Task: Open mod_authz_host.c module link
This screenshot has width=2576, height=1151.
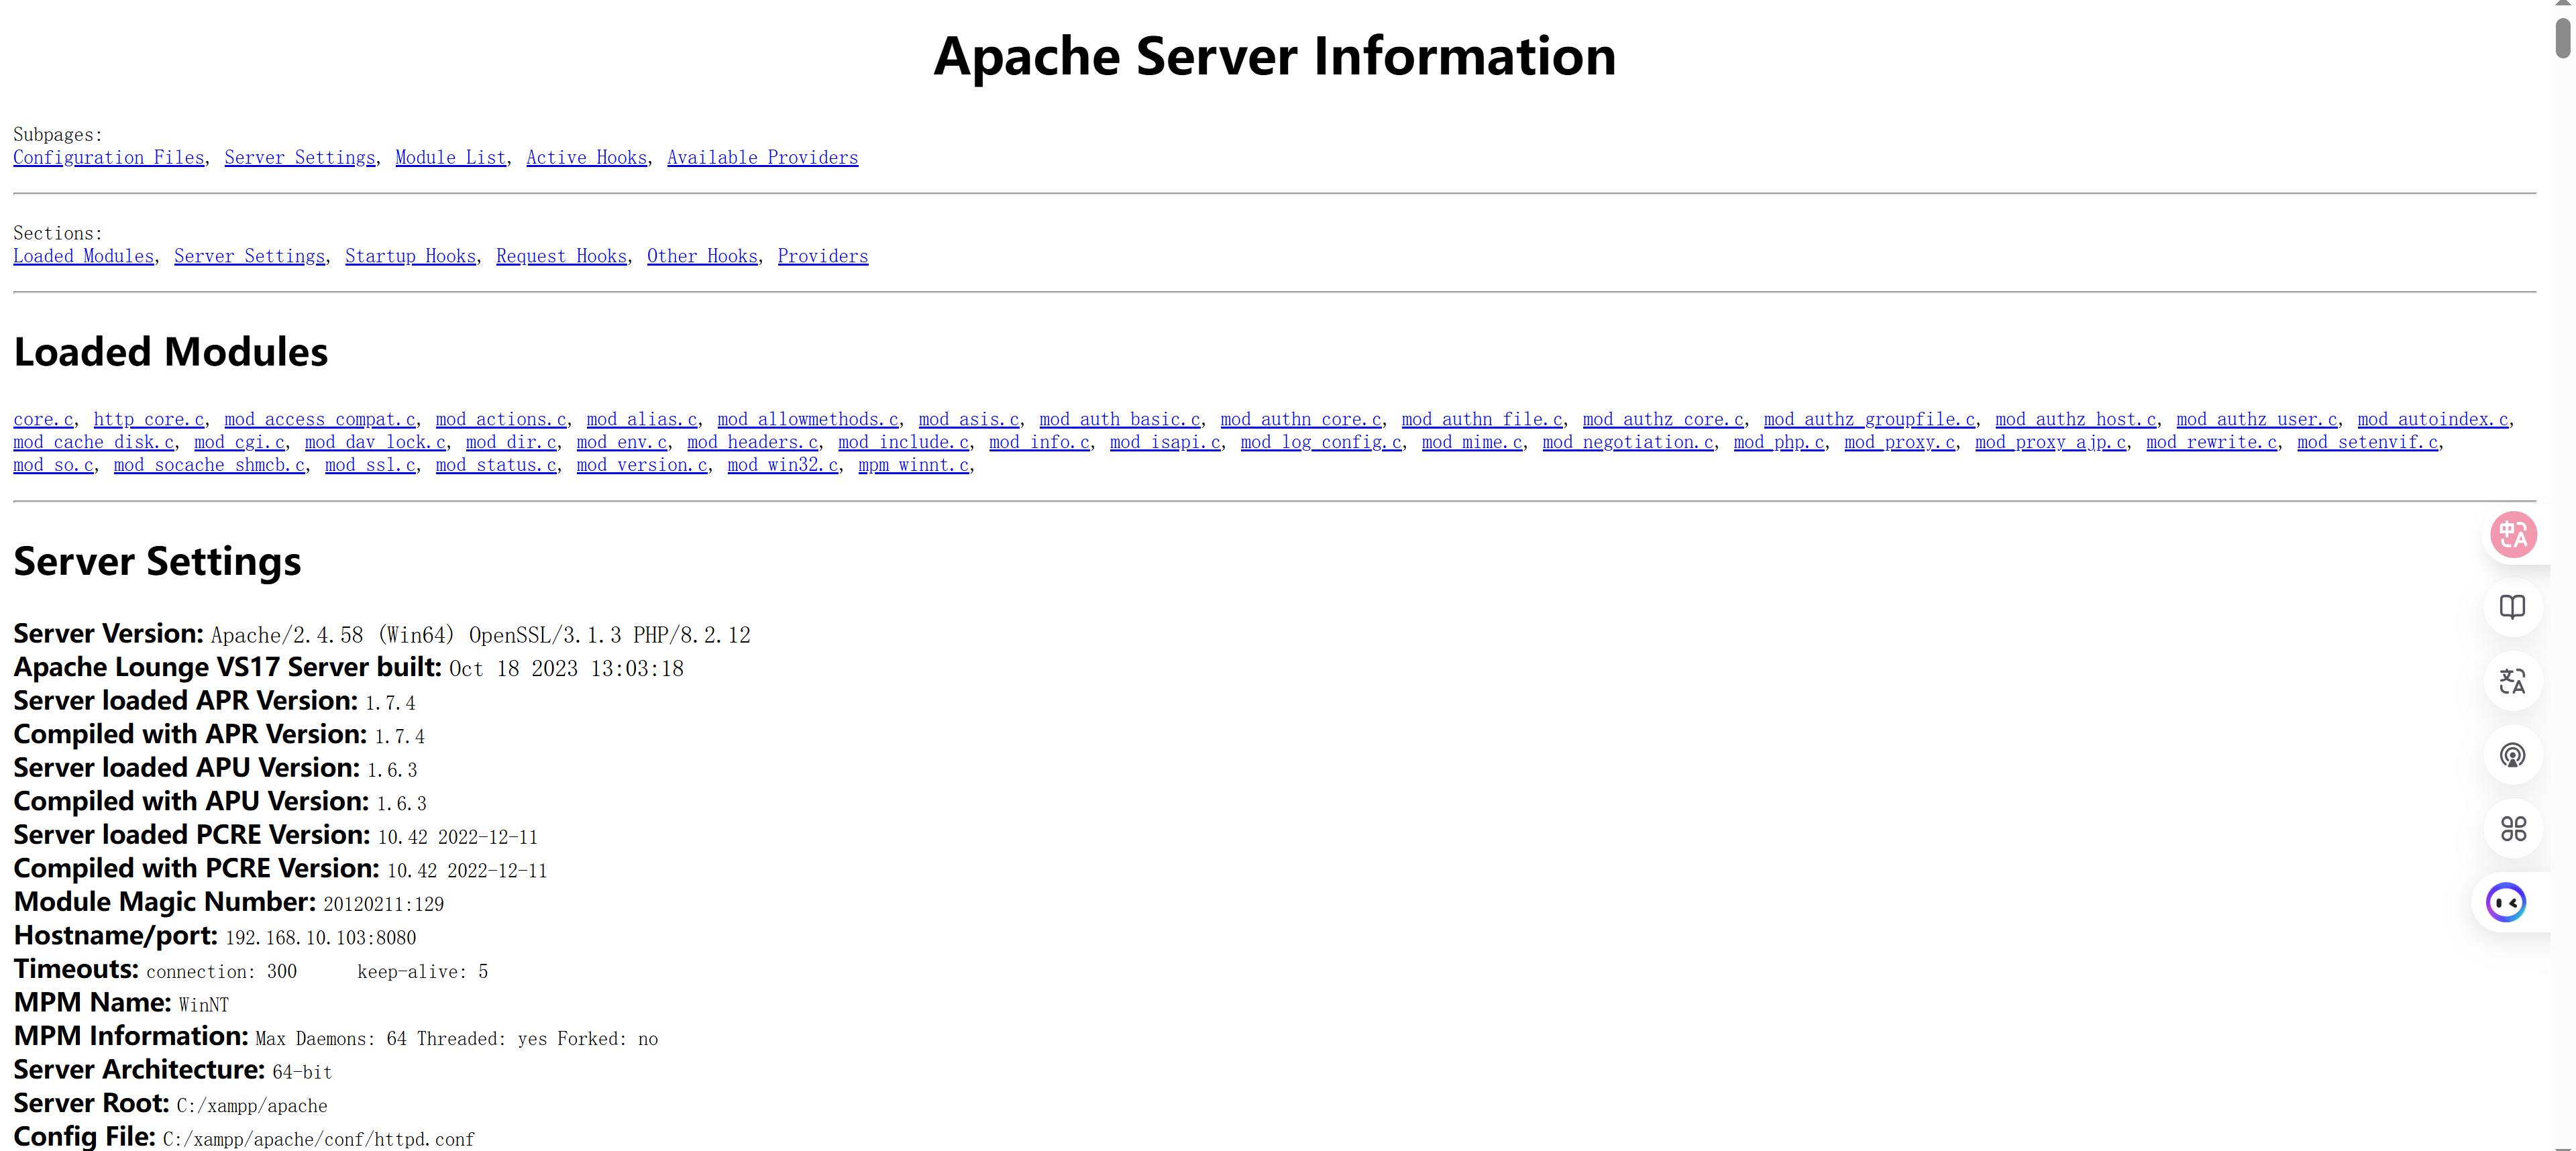Action: coord(2076,419)
